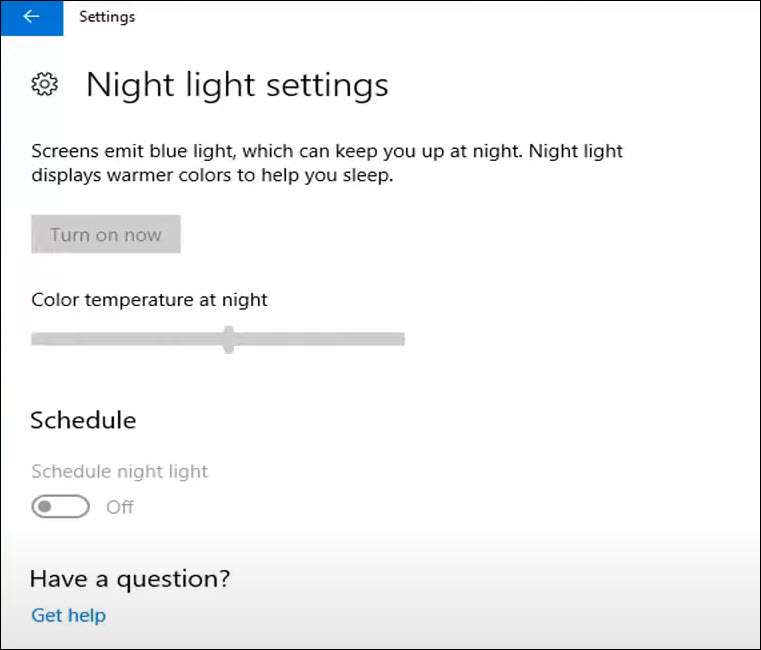Open the Get help link
Viewport: 761px width, 650px height.
(68, 615)
